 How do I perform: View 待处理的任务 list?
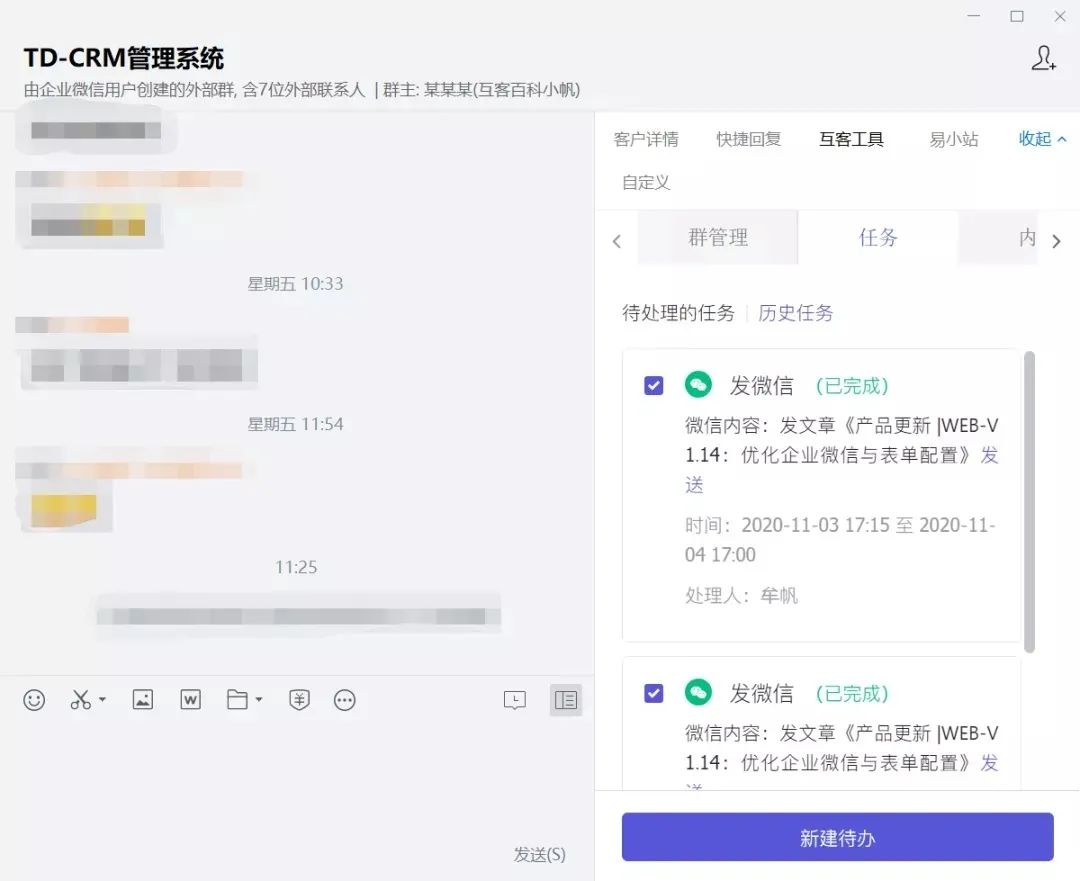678,313
